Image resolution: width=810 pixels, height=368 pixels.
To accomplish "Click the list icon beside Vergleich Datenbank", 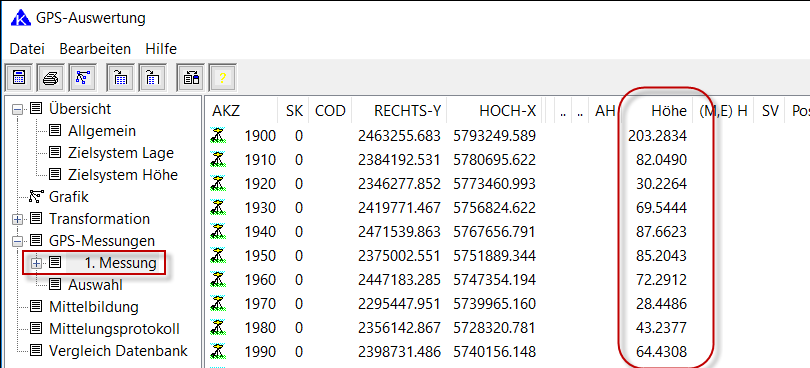I will 36,350.
